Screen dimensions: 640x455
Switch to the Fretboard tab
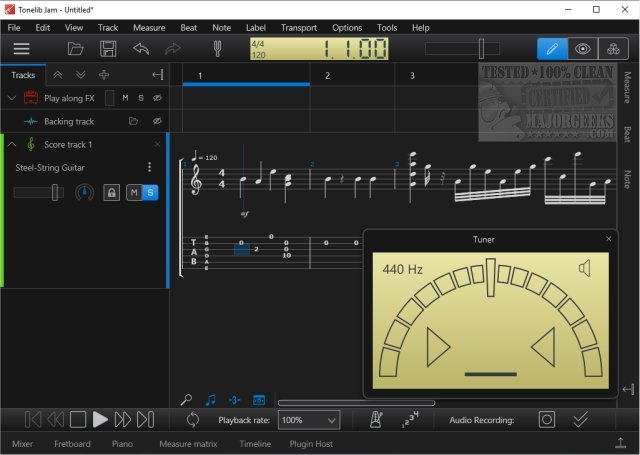point(72,443)
